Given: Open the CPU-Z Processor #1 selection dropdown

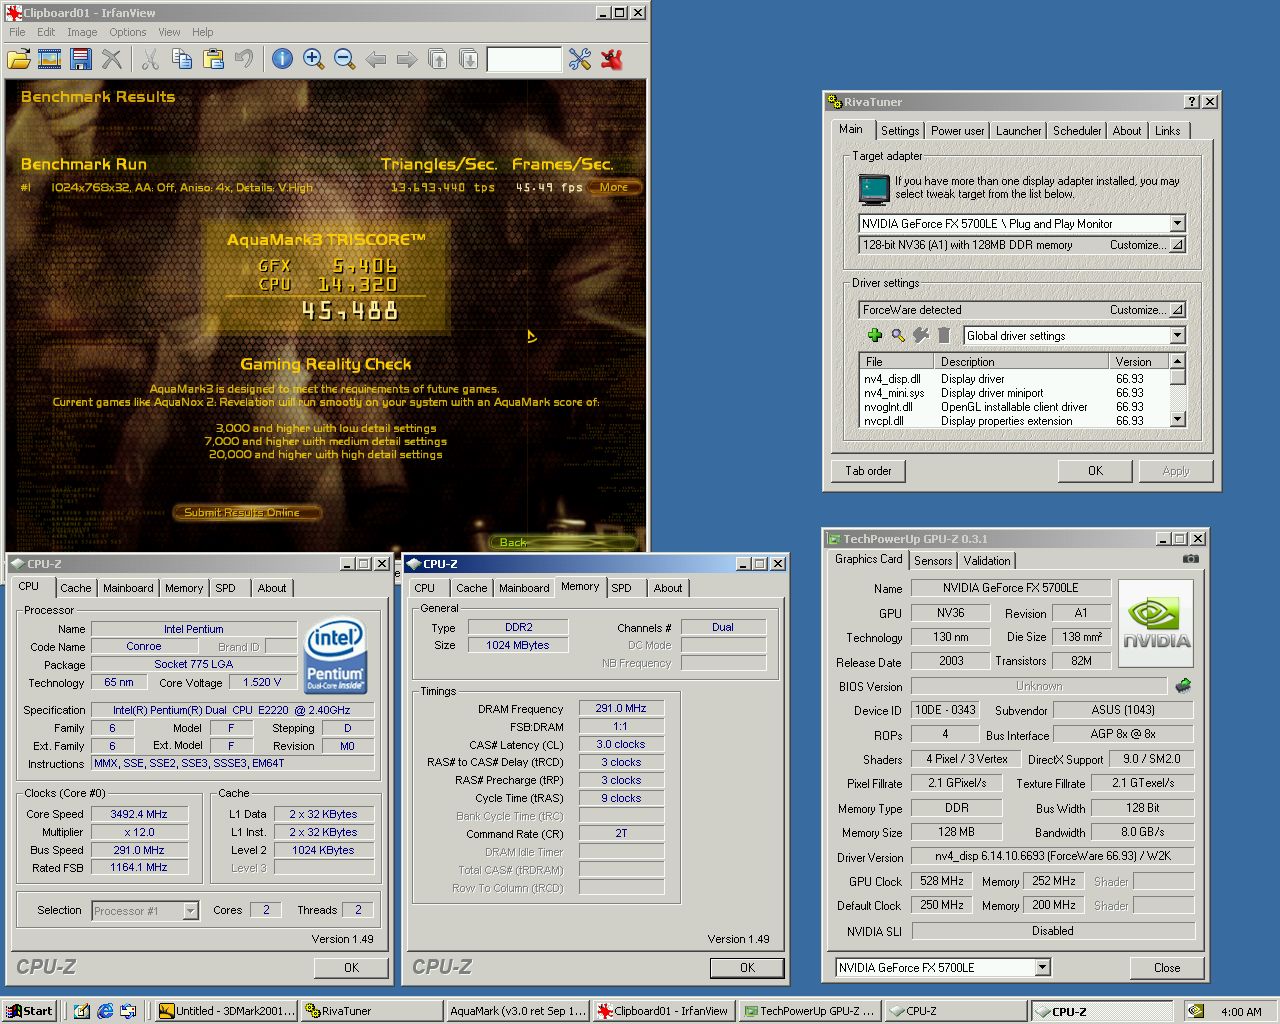Looking at the screenshot, I should pyautogui.click(x=190, y=910).
